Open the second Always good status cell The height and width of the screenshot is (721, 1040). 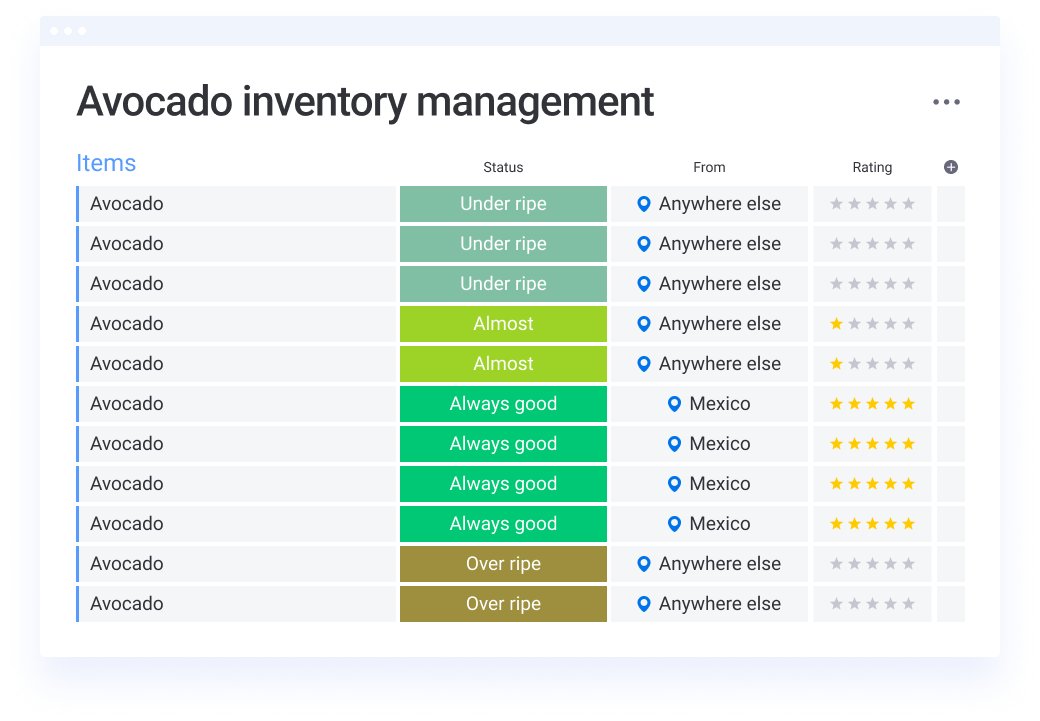(503, 444)
